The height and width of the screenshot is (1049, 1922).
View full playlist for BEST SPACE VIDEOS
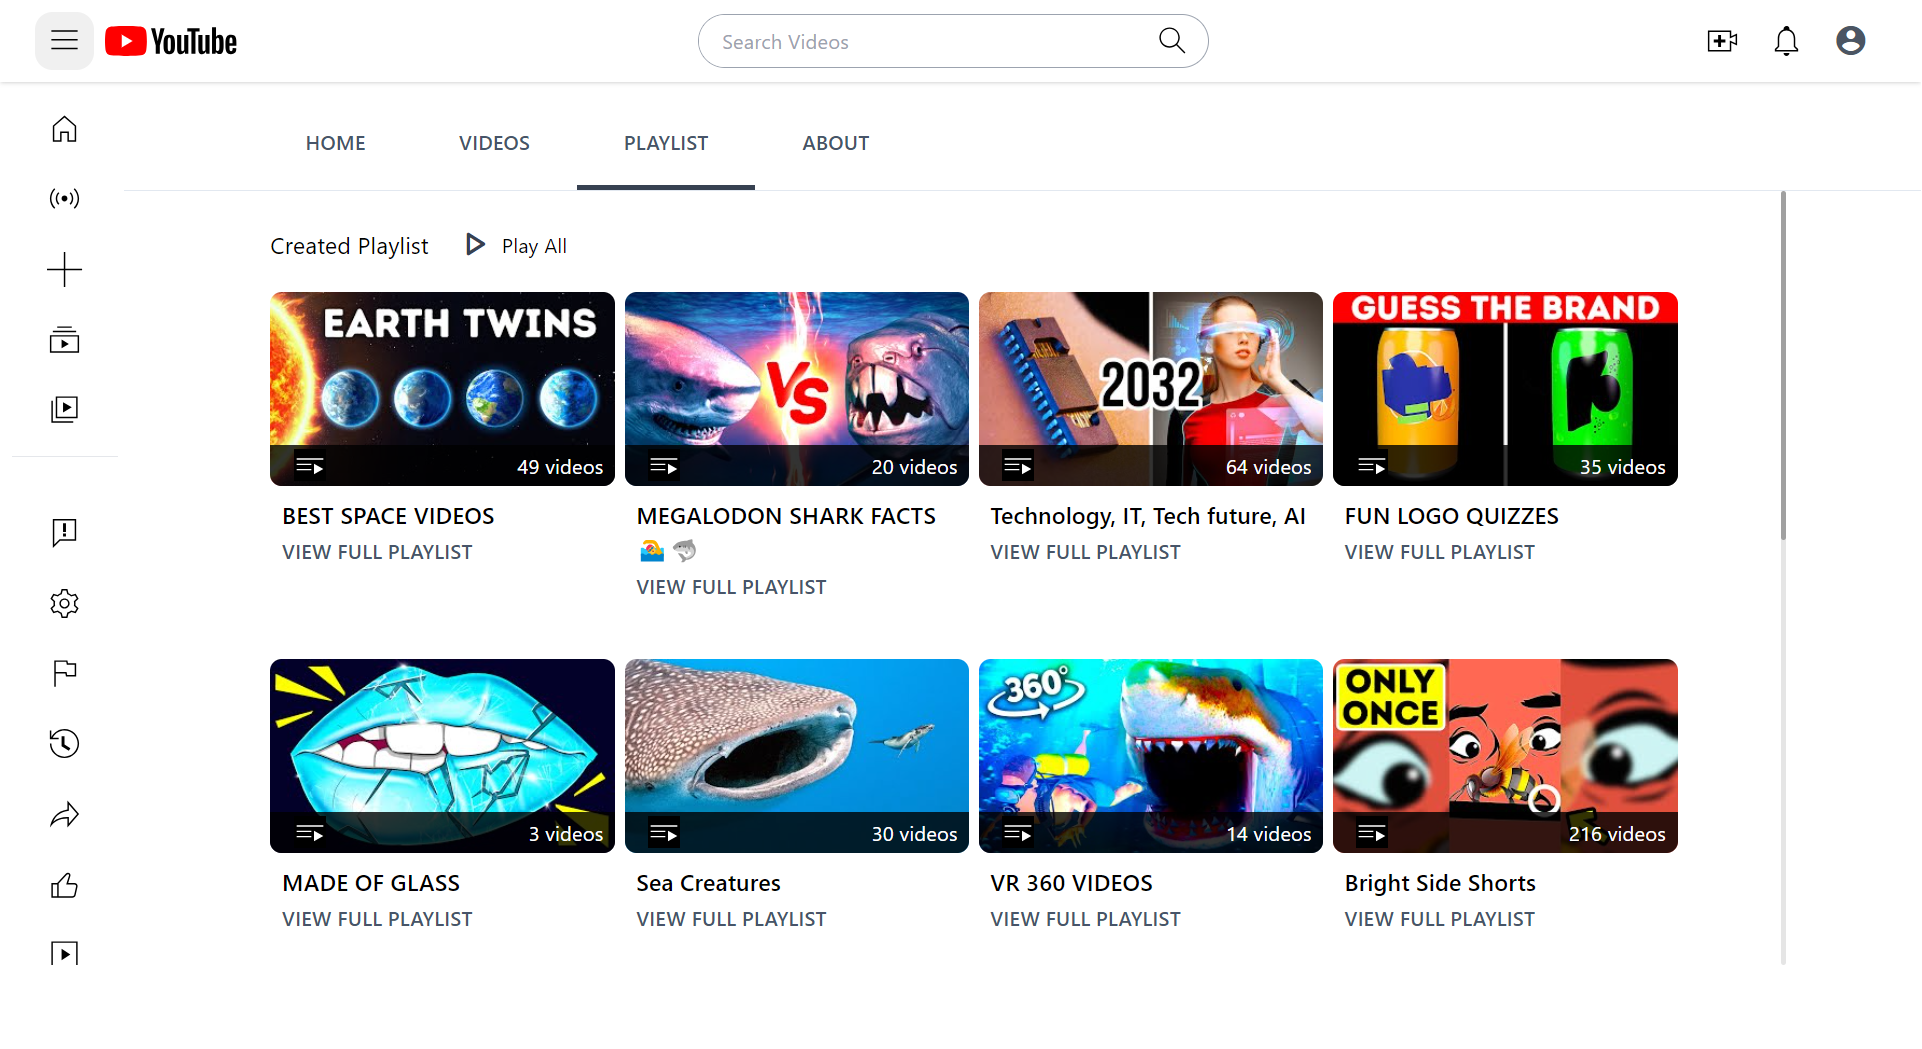coord(377,552)
